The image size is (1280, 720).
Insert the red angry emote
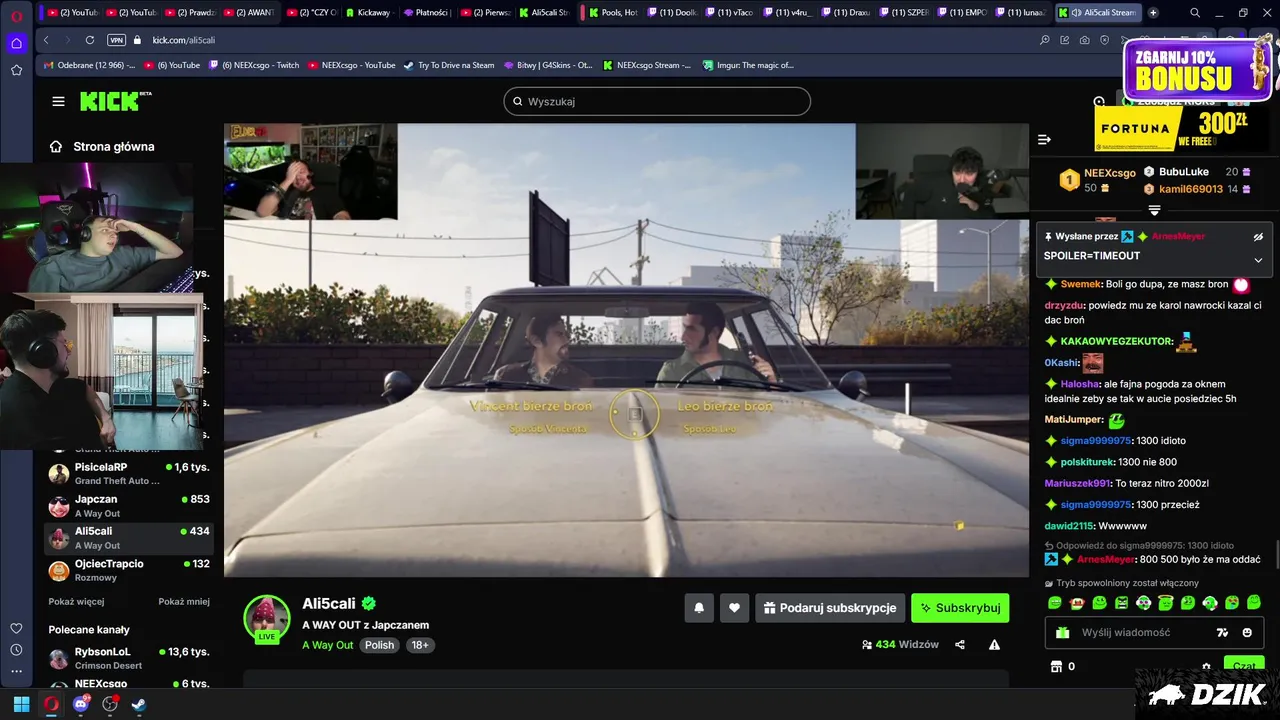[x=1077, y=603]
